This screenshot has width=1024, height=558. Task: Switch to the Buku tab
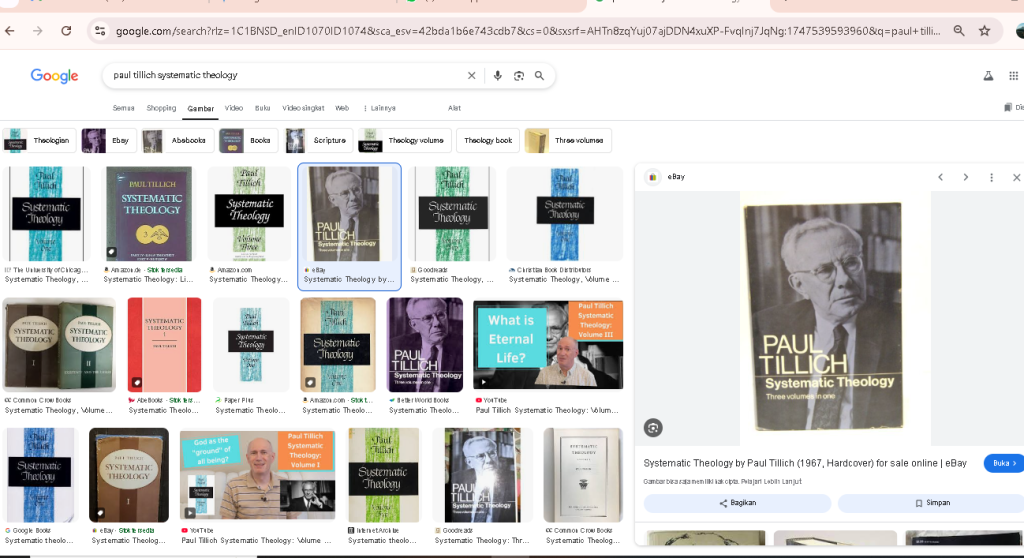coord(263,108)
